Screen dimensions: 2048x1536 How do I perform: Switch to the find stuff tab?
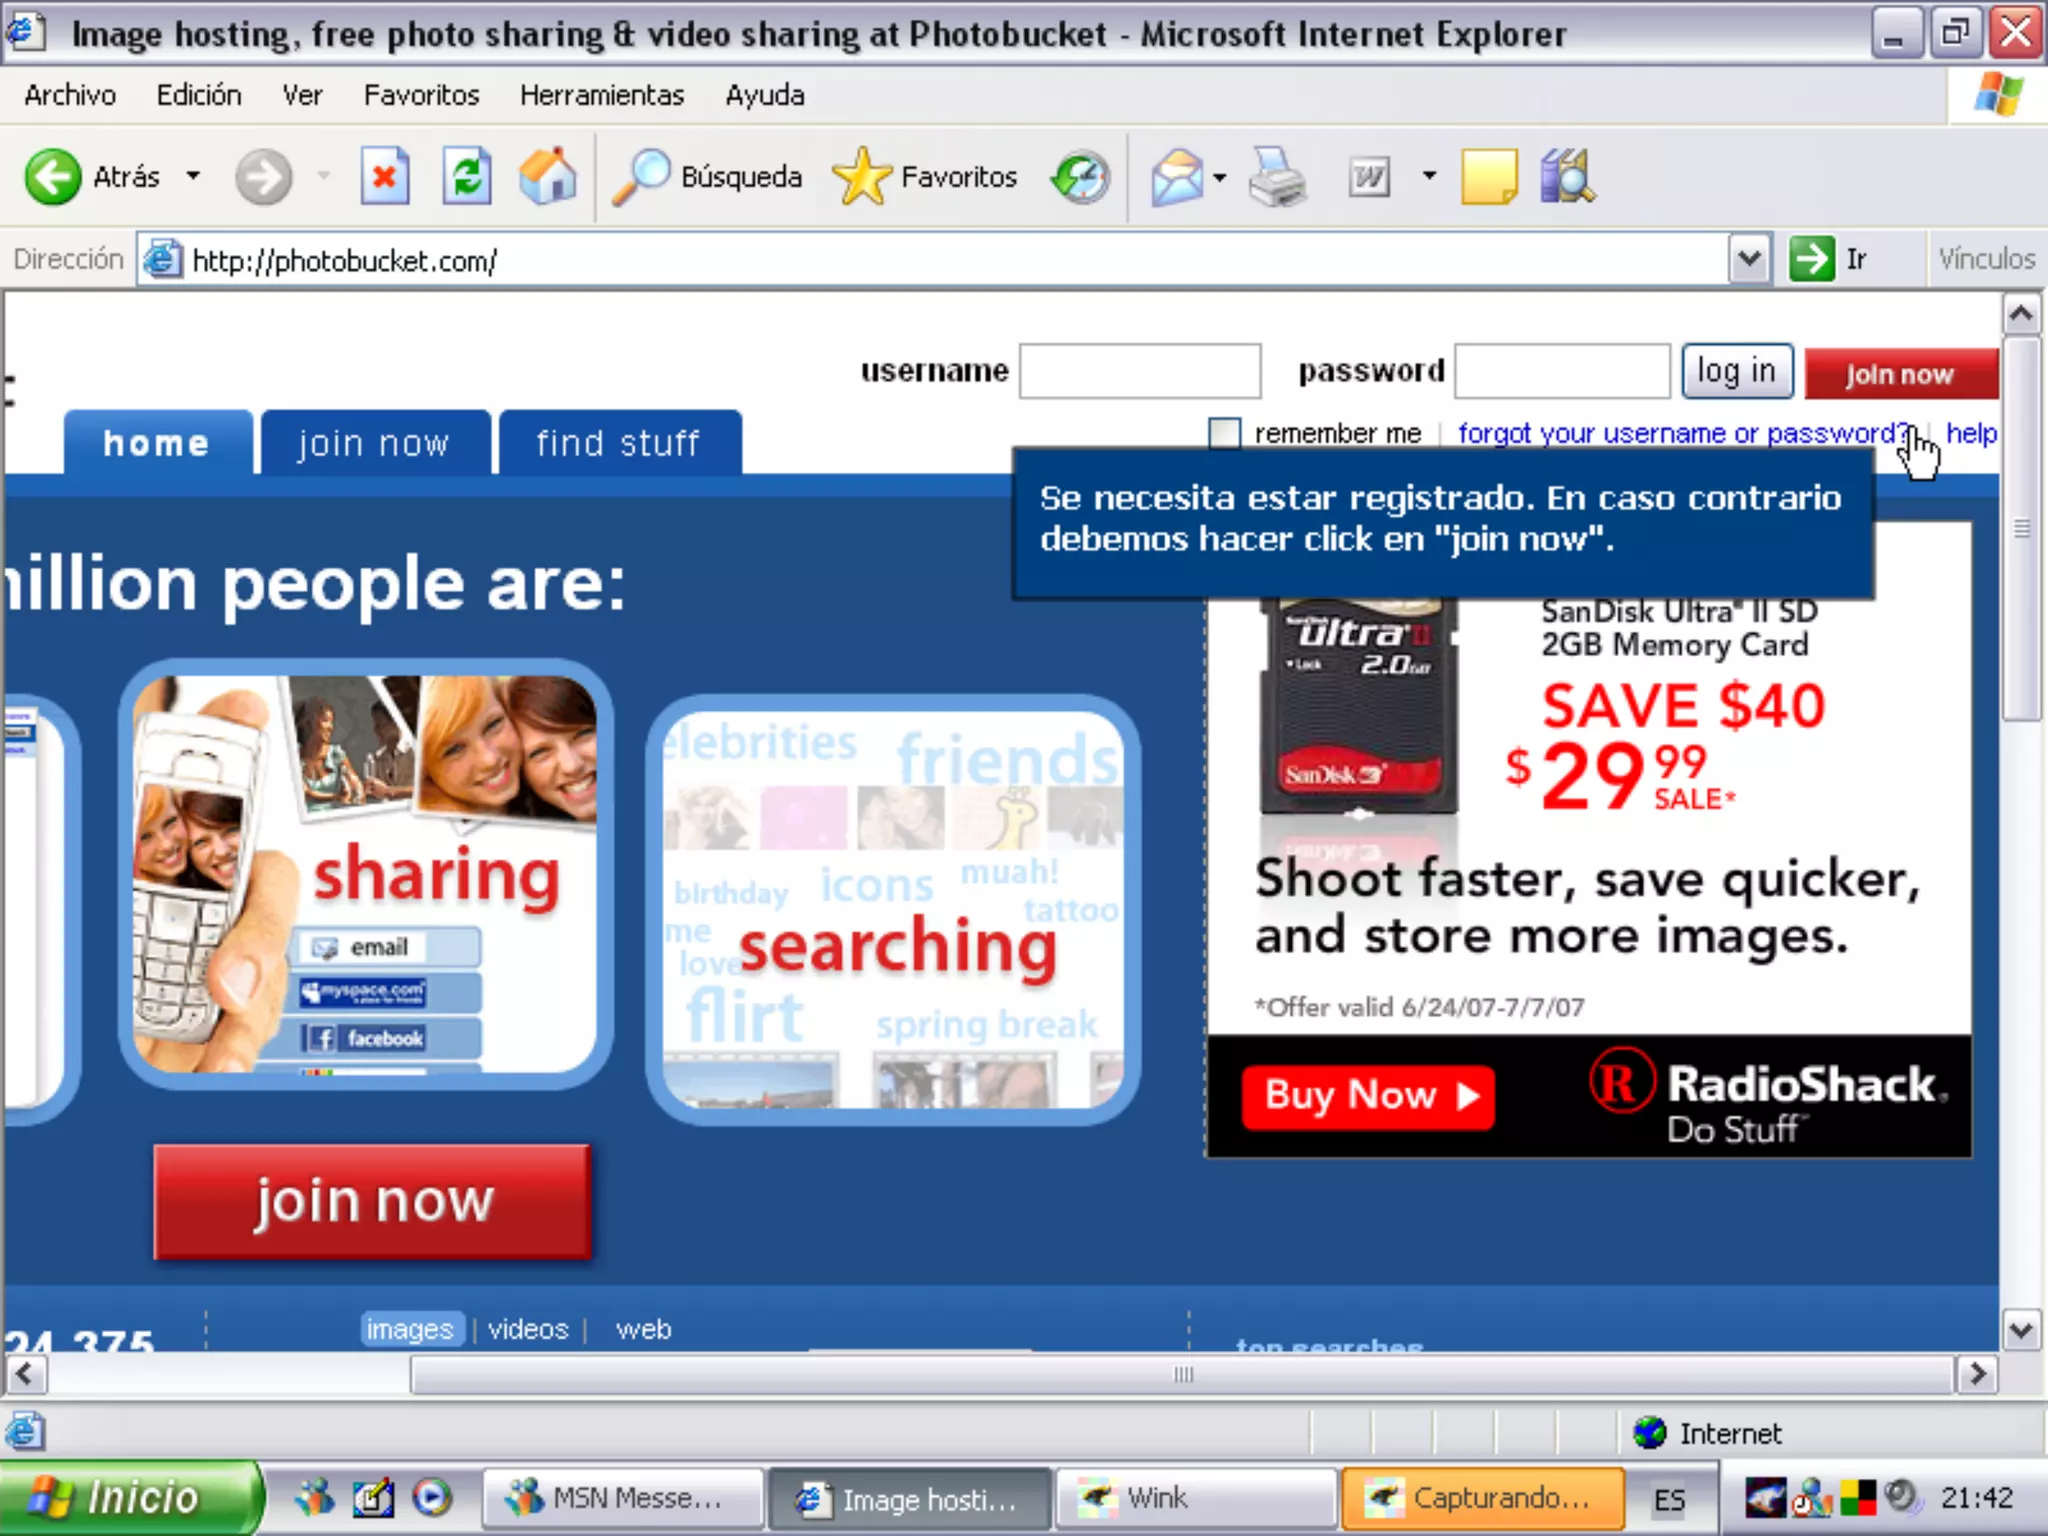click(619, 443)
